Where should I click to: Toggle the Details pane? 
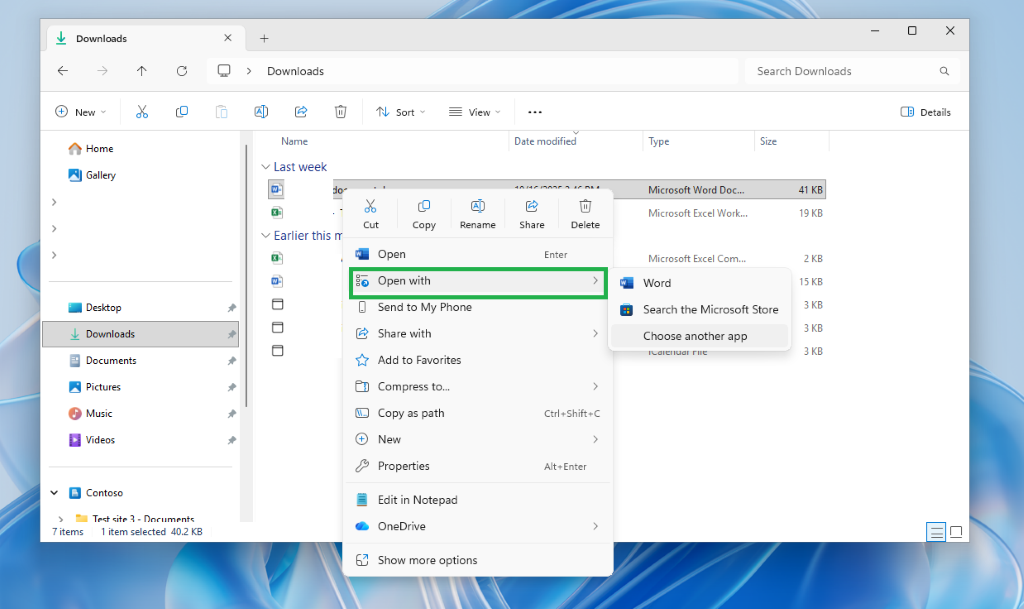coord(925,112)
